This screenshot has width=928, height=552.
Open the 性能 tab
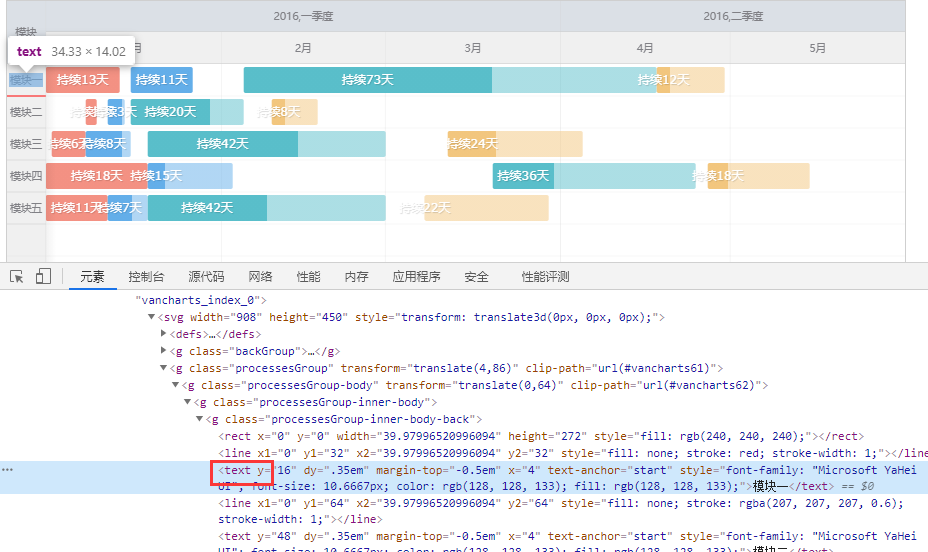(x=308, y=277)
